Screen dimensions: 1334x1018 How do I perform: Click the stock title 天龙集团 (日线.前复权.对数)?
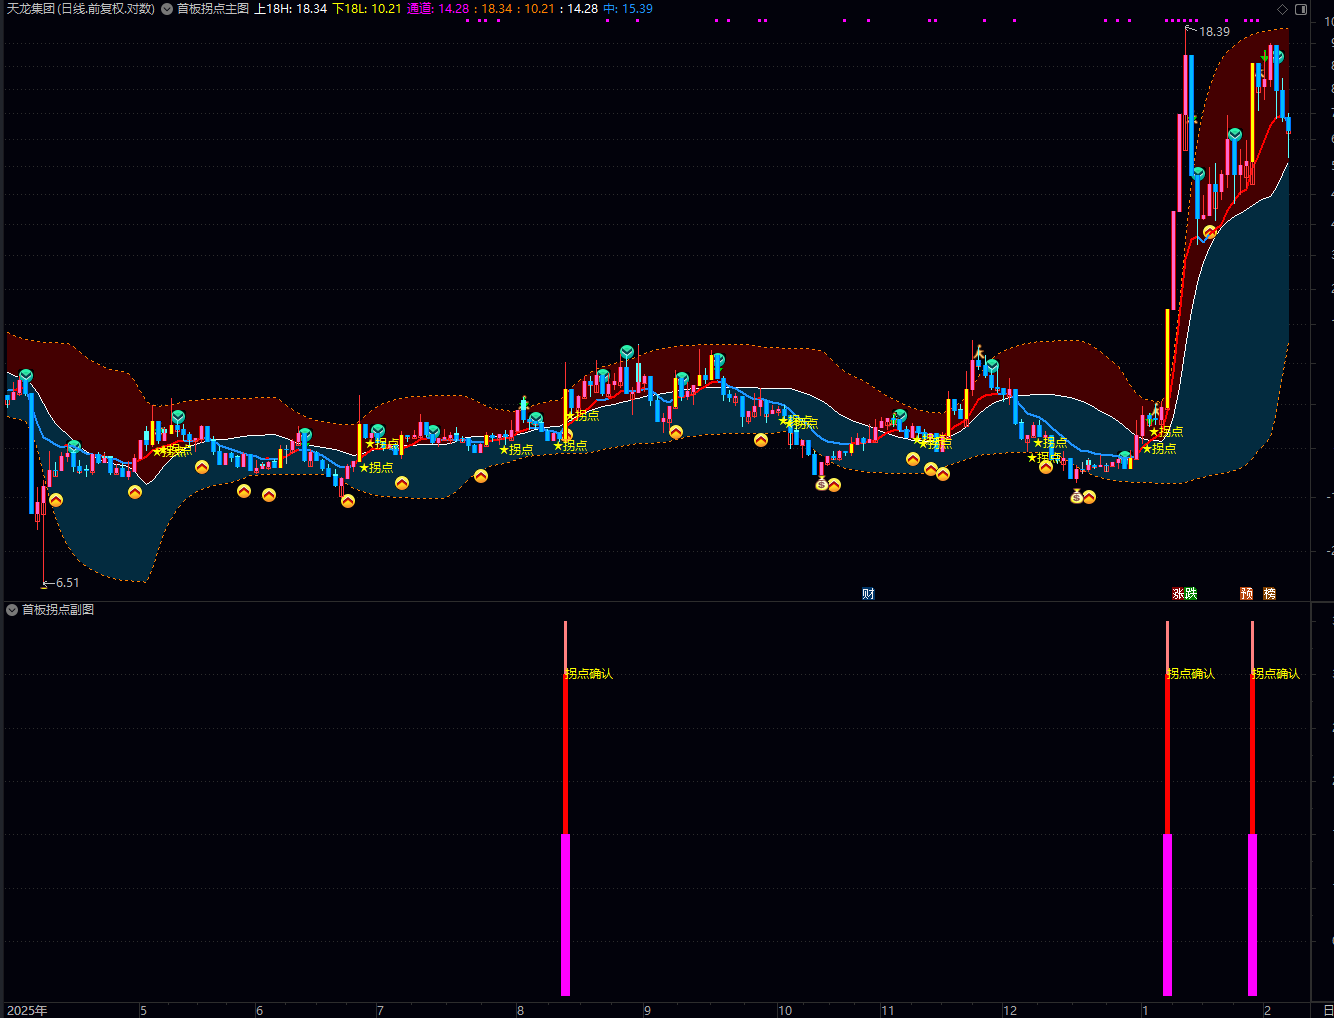81,9
